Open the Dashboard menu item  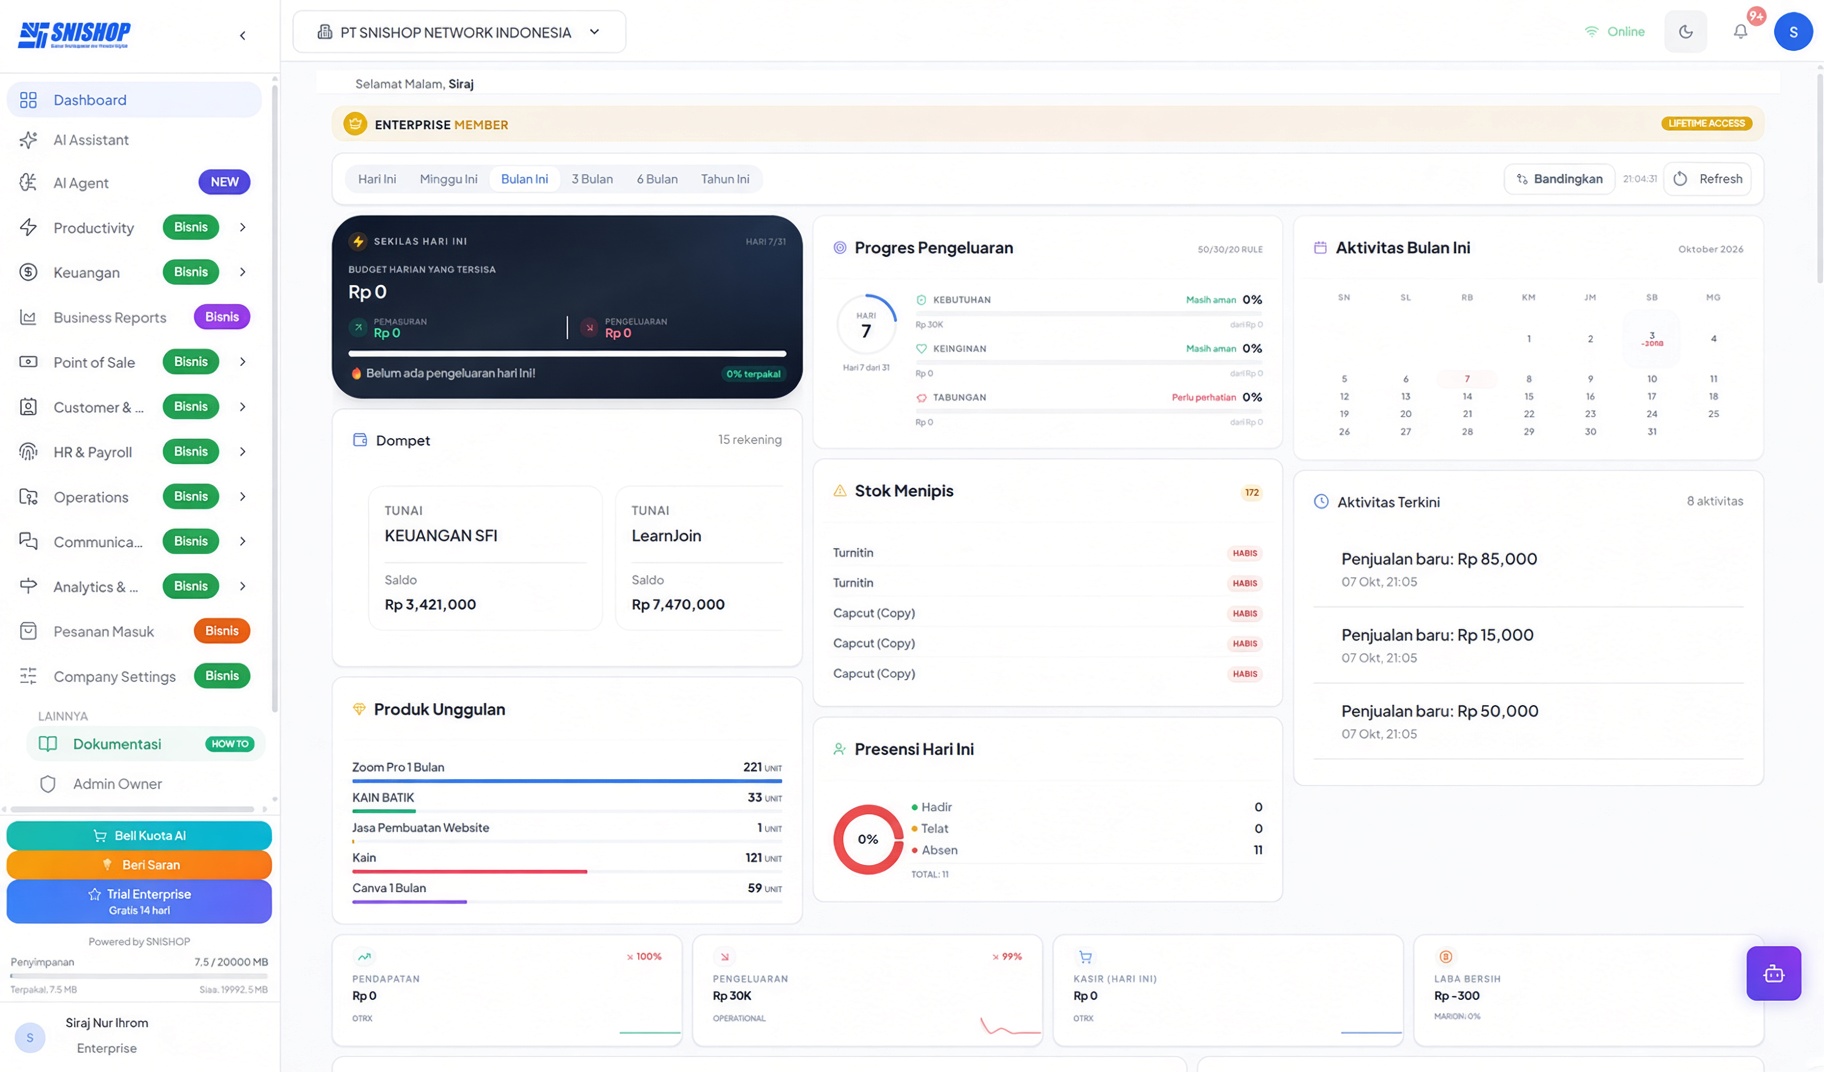(x=134, y=100)
